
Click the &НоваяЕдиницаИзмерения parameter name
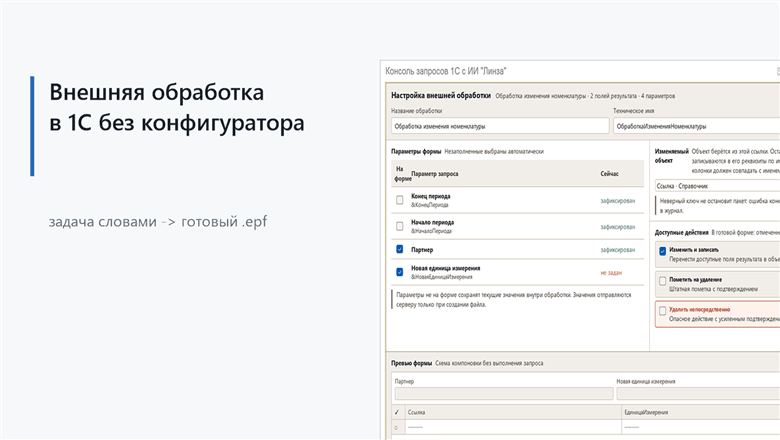pos(441,277)
